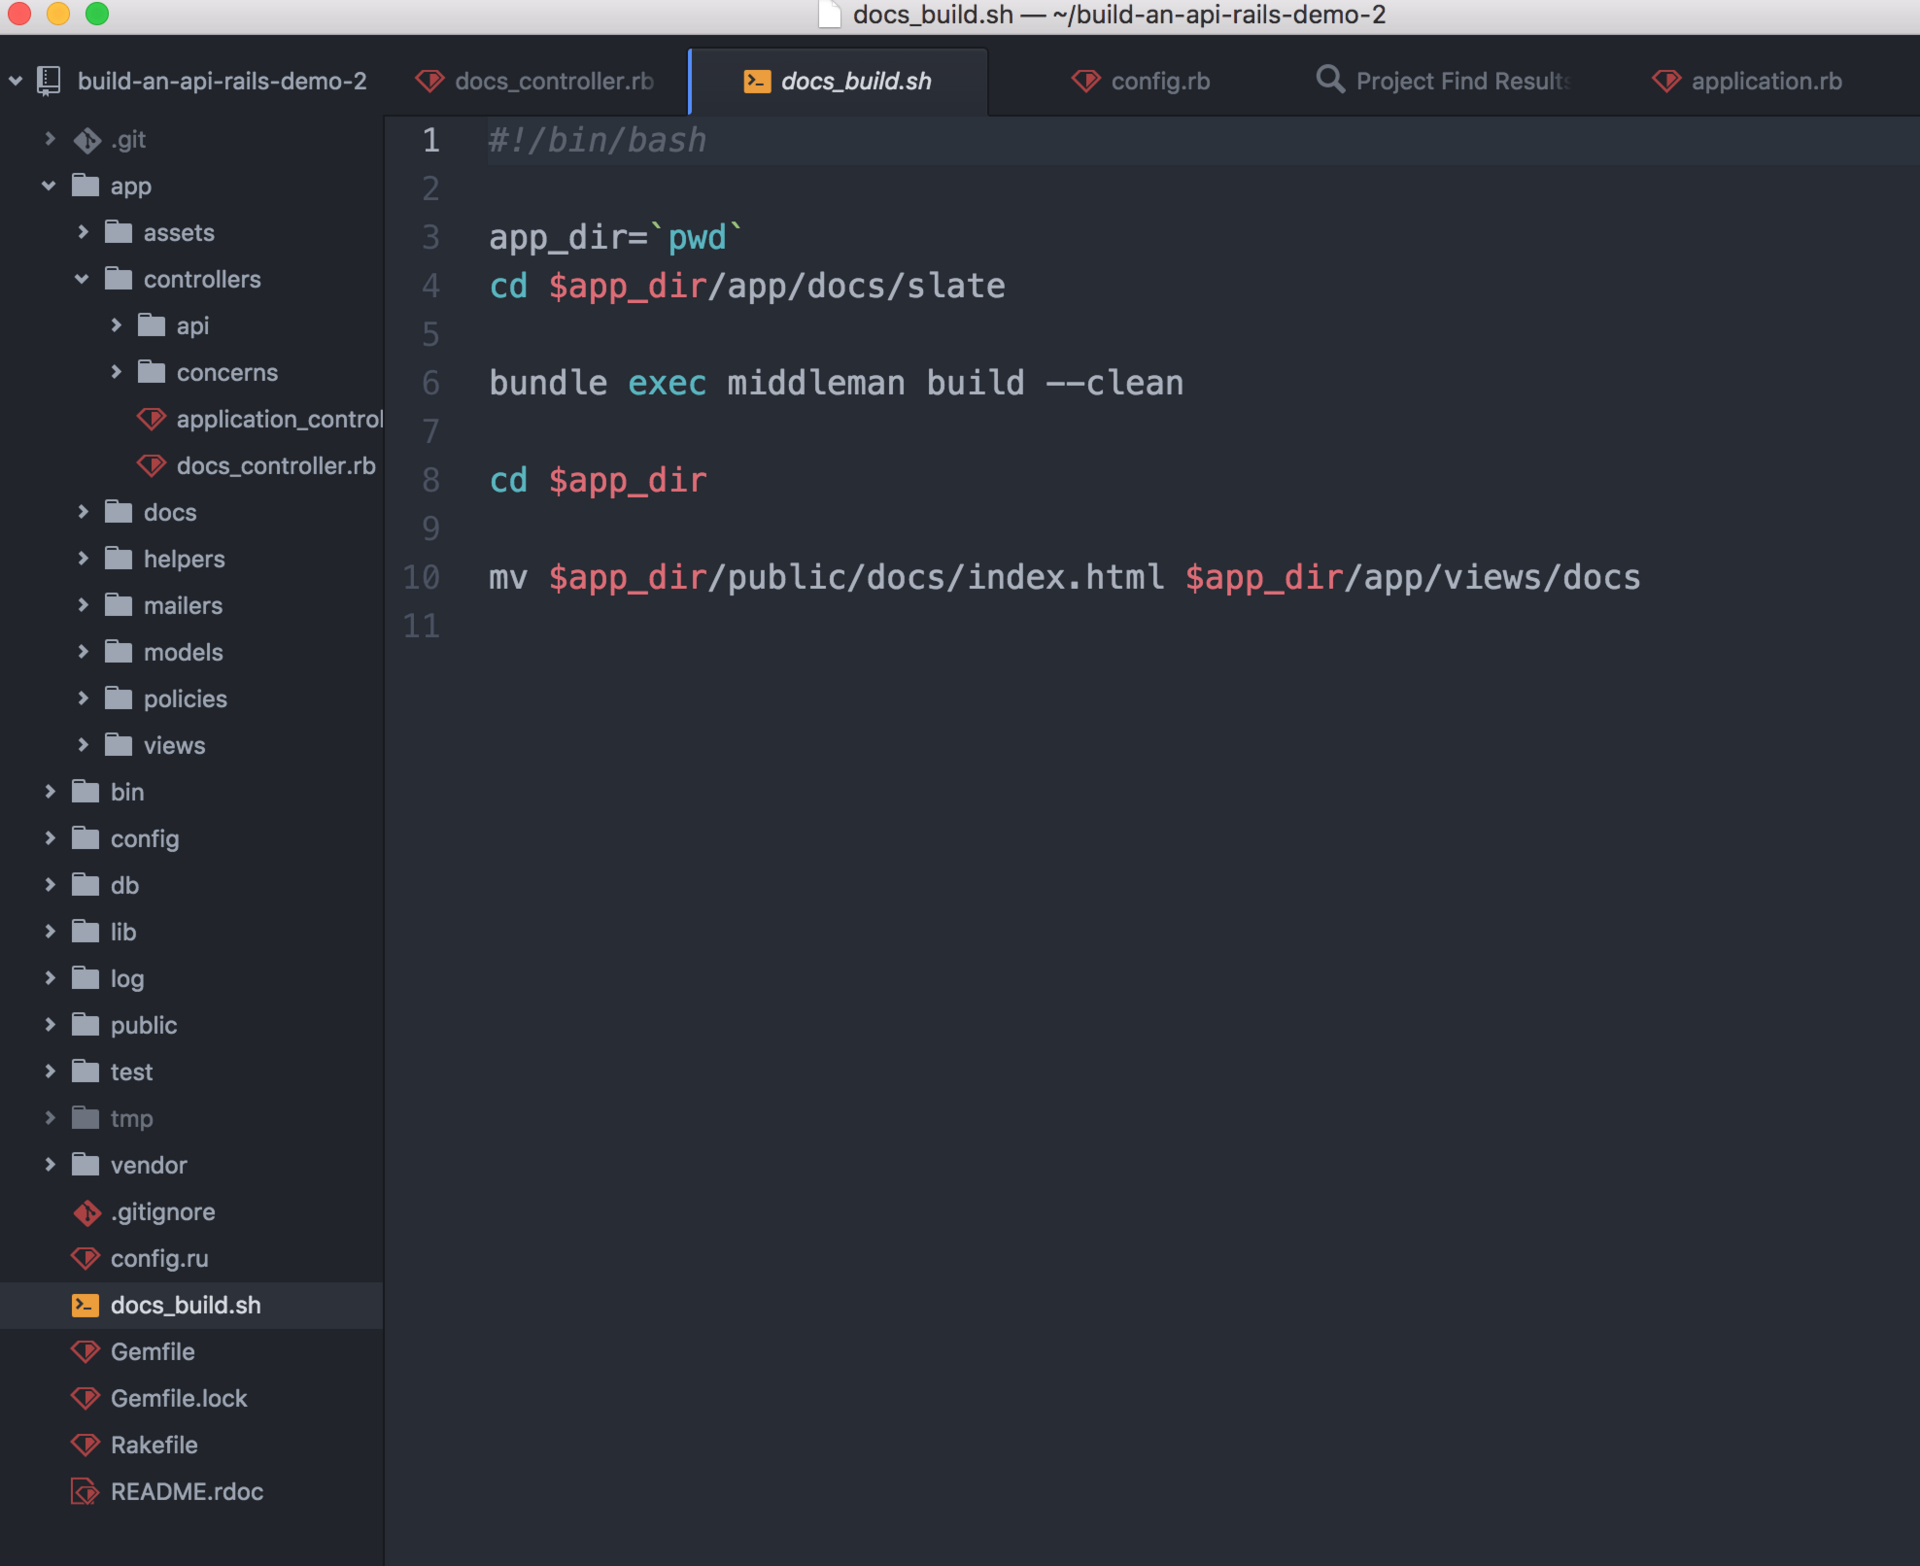Click ruby icon on the config.rb tab
Viewport: 1920px width, 1566px height.
[x=1085, y=81]
